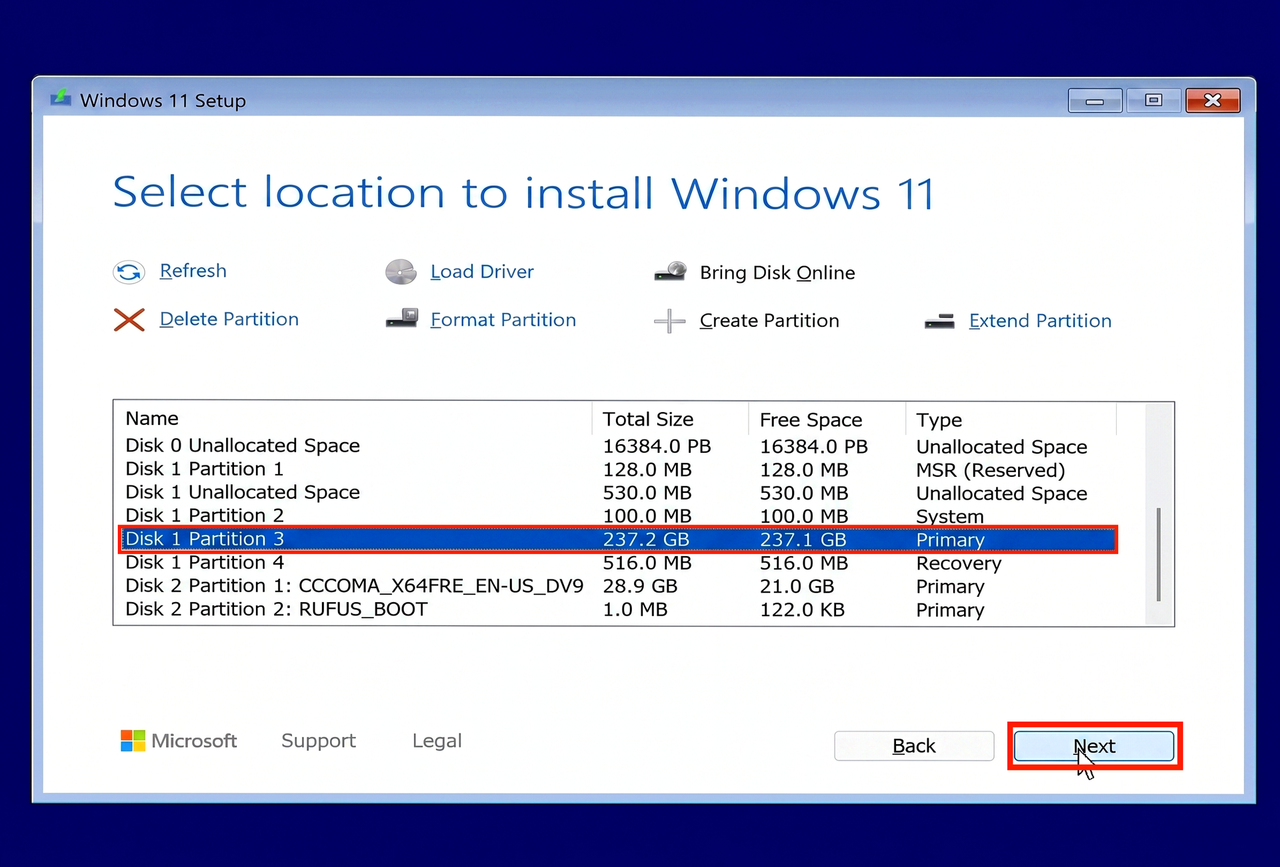Click the Refresh arrows icon
Viewport: 1280px width, 867px height.
129,272
